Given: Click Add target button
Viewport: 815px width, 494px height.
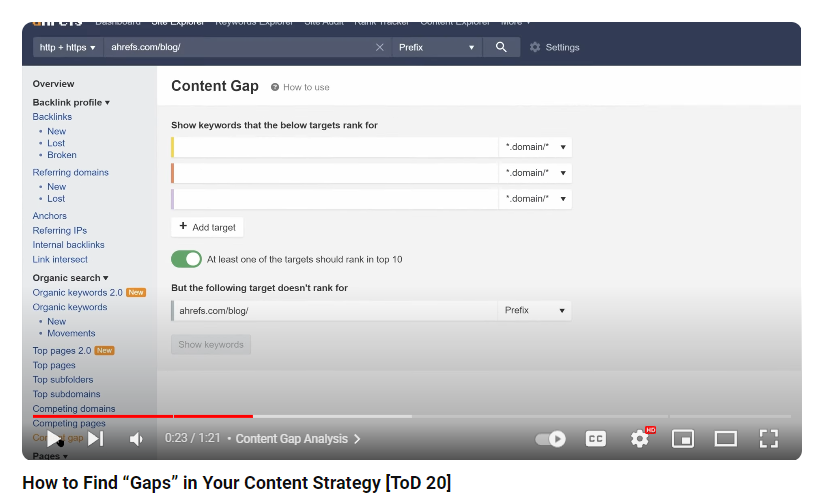Looking at the screenshot, I should point(207,227).
